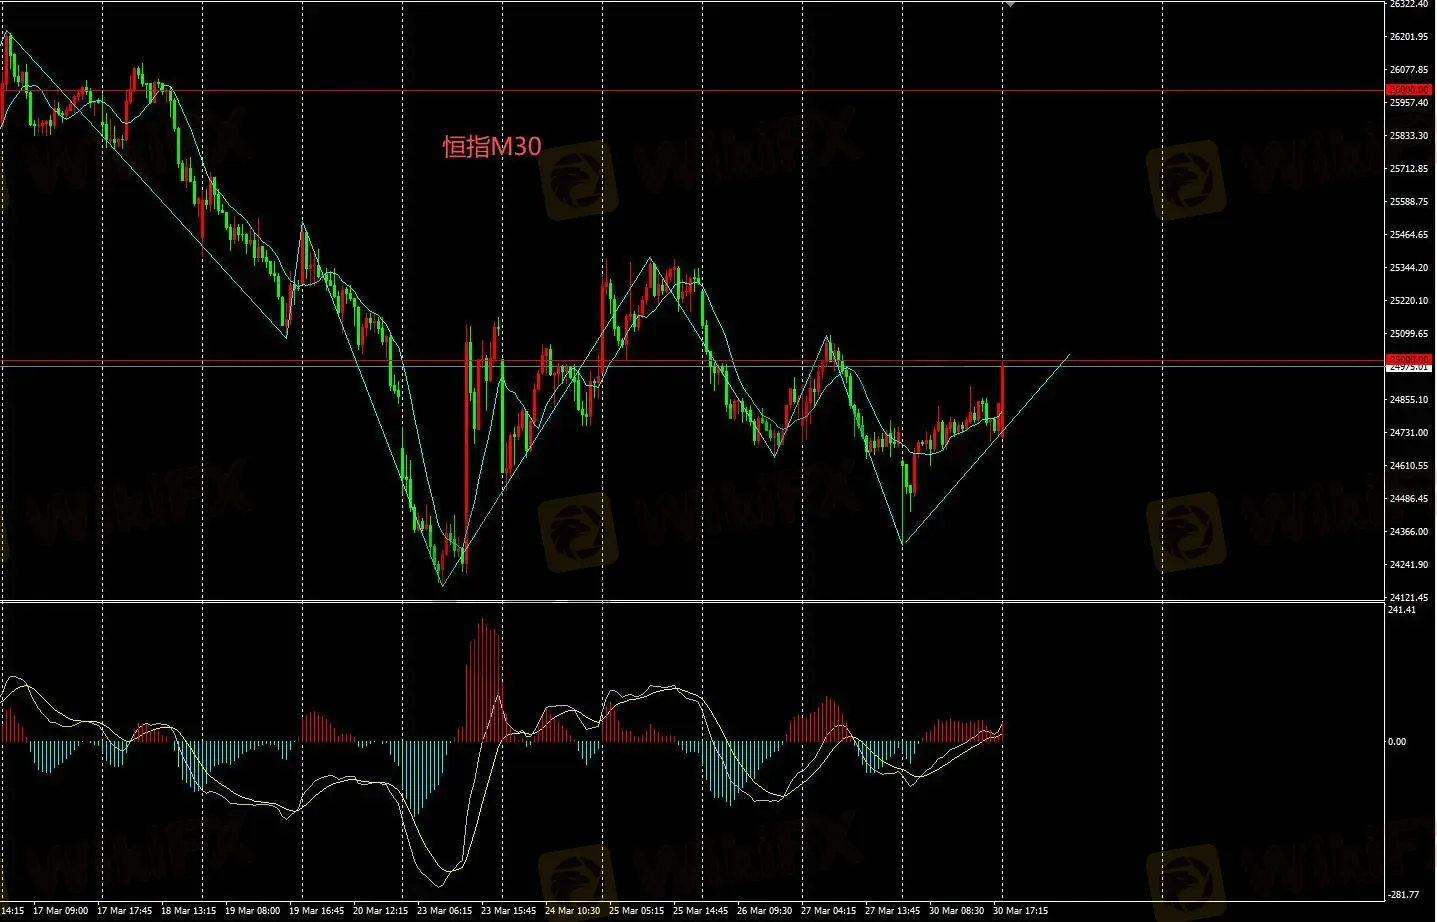Click the 25 Mar 05:15 time label

[x=636, y=911]
